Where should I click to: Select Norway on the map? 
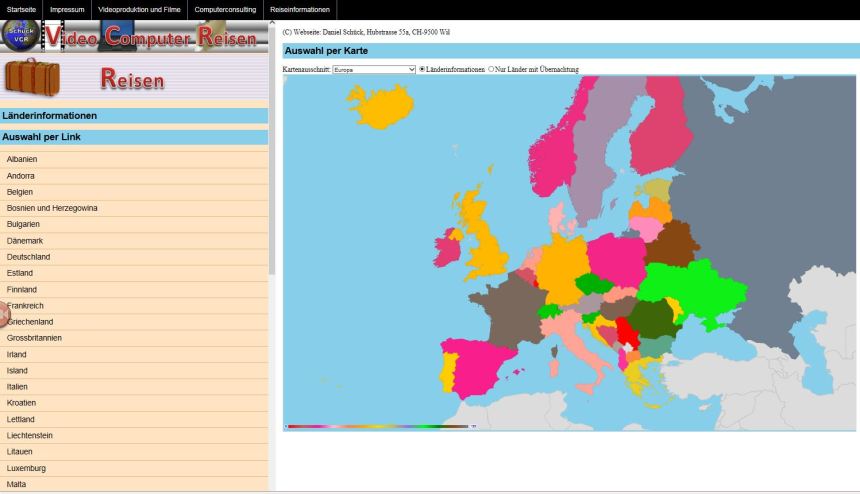point(554,159)
